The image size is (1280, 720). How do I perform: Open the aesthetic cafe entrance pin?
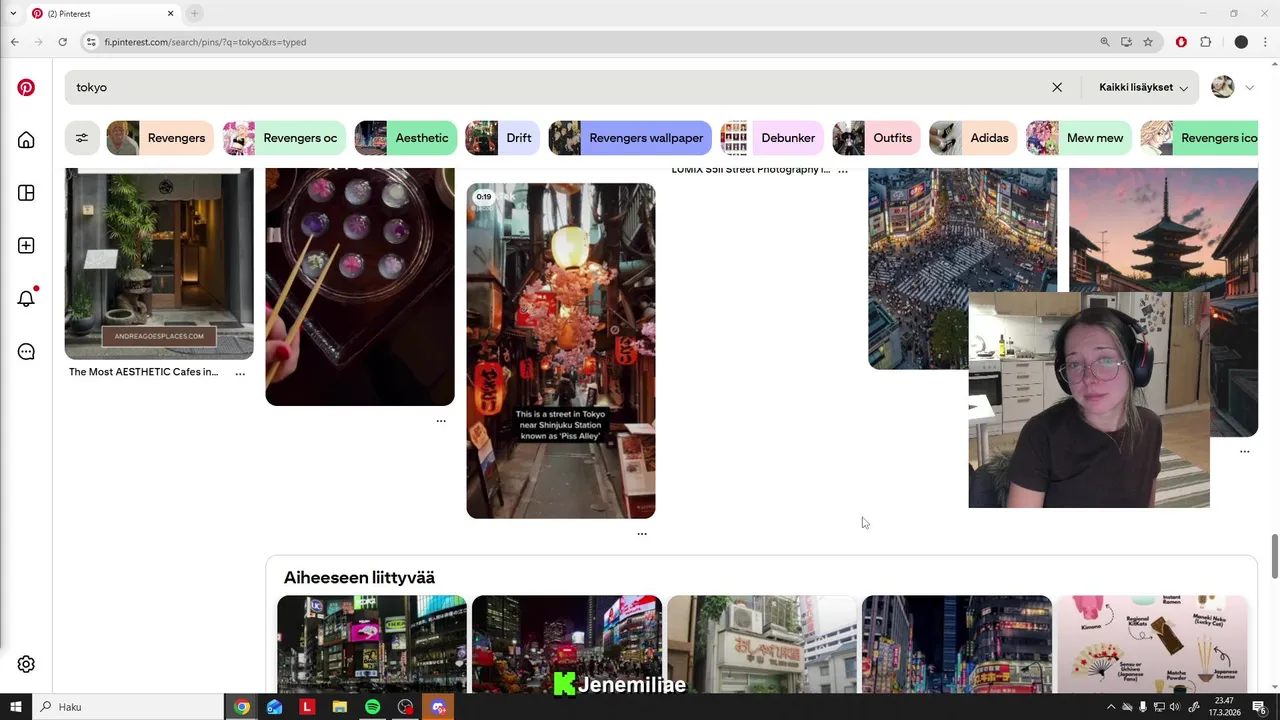[159, 263]
